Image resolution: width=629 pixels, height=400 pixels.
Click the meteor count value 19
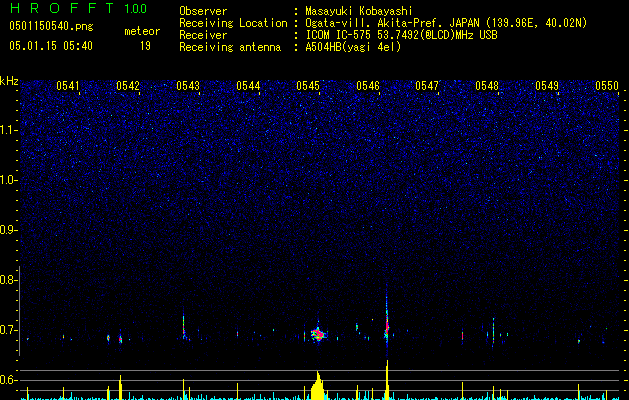click(145, 46)
